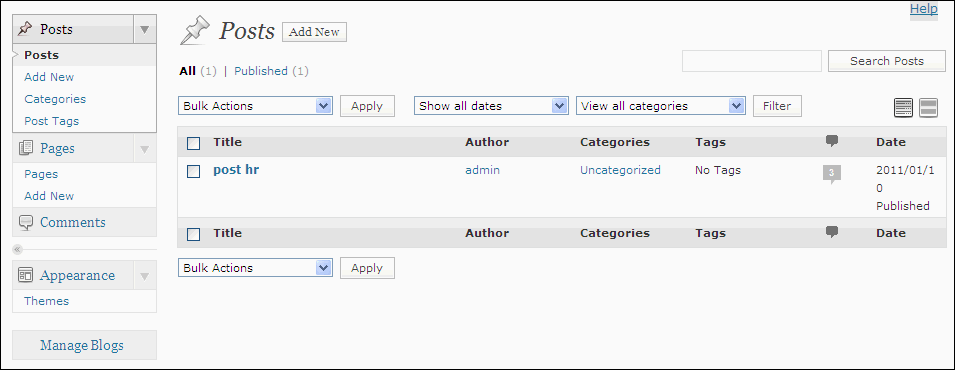Switch to excerpt view mode icon
The height and width of the screenshot is (370, 955).
pos(928,108)
